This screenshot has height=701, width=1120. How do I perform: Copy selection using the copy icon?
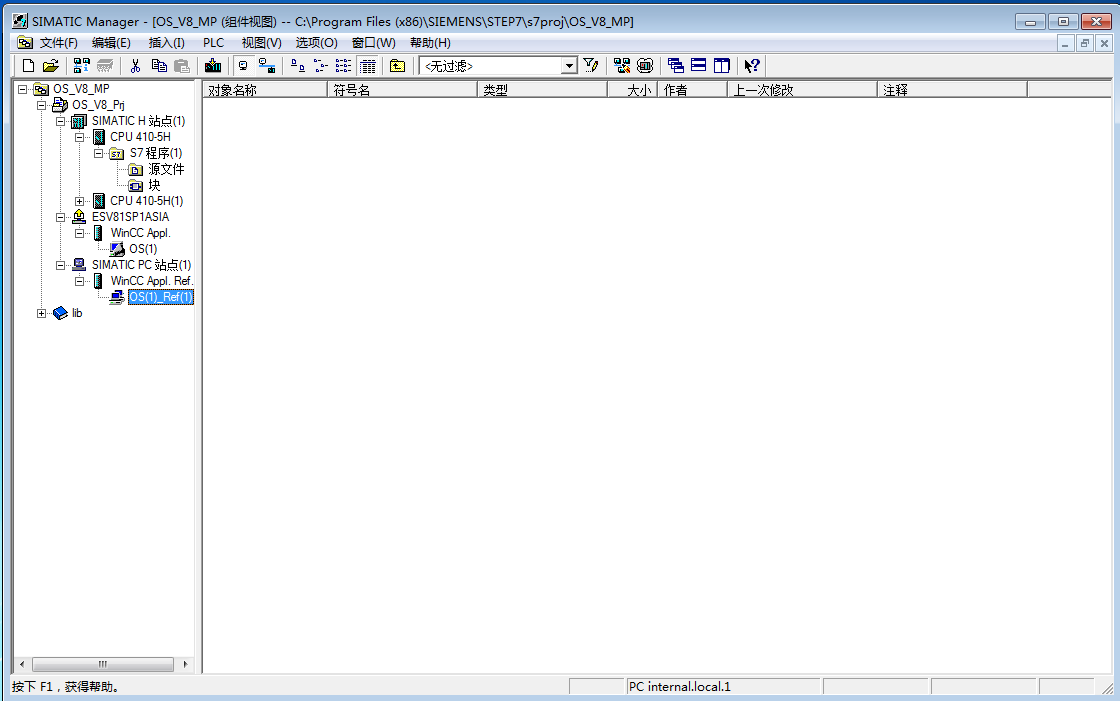click(159, 66)
